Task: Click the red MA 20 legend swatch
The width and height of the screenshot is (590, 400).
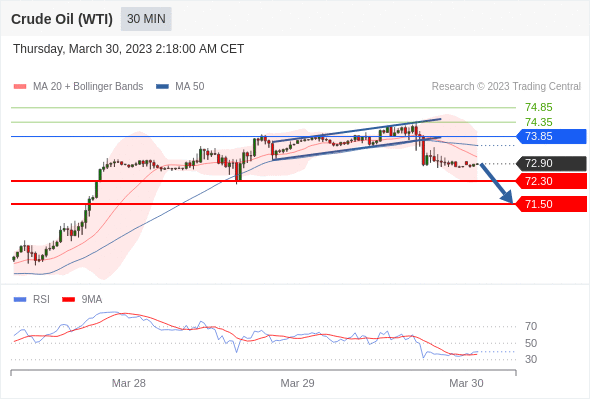Action: (x=20, y=87)
